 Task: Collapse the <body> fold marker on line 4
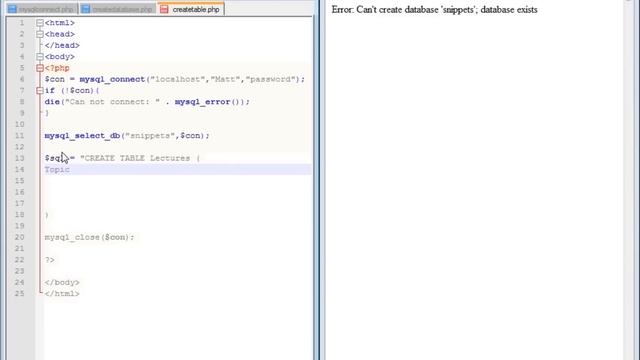pos(40,57)
